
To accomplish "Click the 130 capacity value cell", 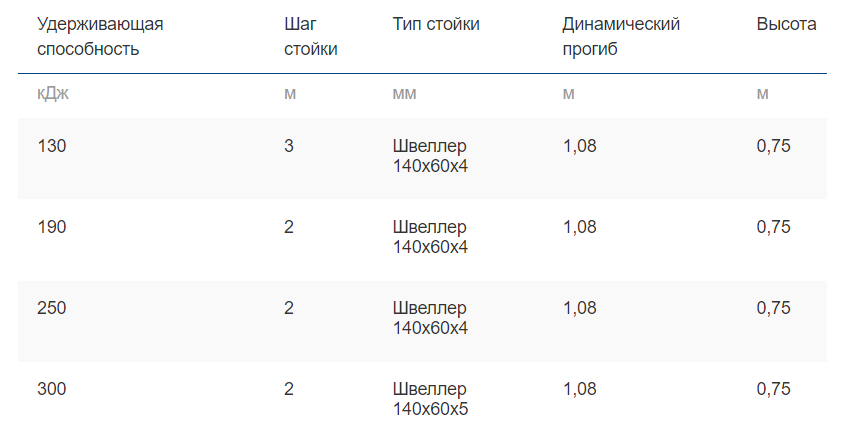I will [51, 146].
